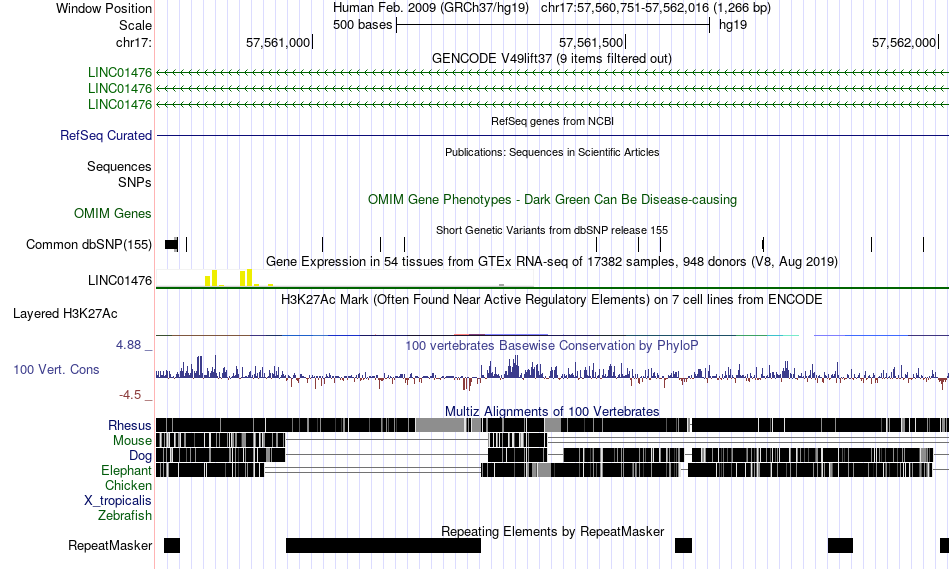Open Short Genetic Variants from dbSNP title
This screenshot has width=950, height=569.
(x=552, y=230)
